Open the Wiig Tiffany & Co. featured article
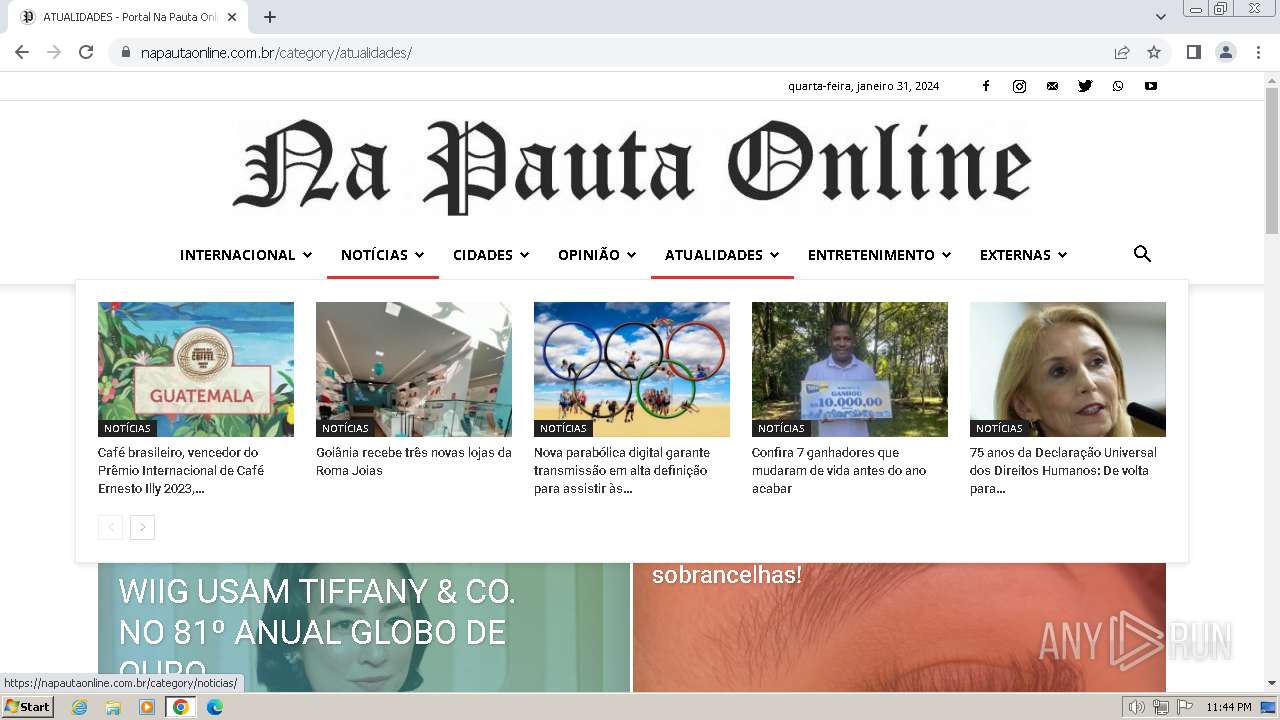1280x720 pixels. [364, 628]
